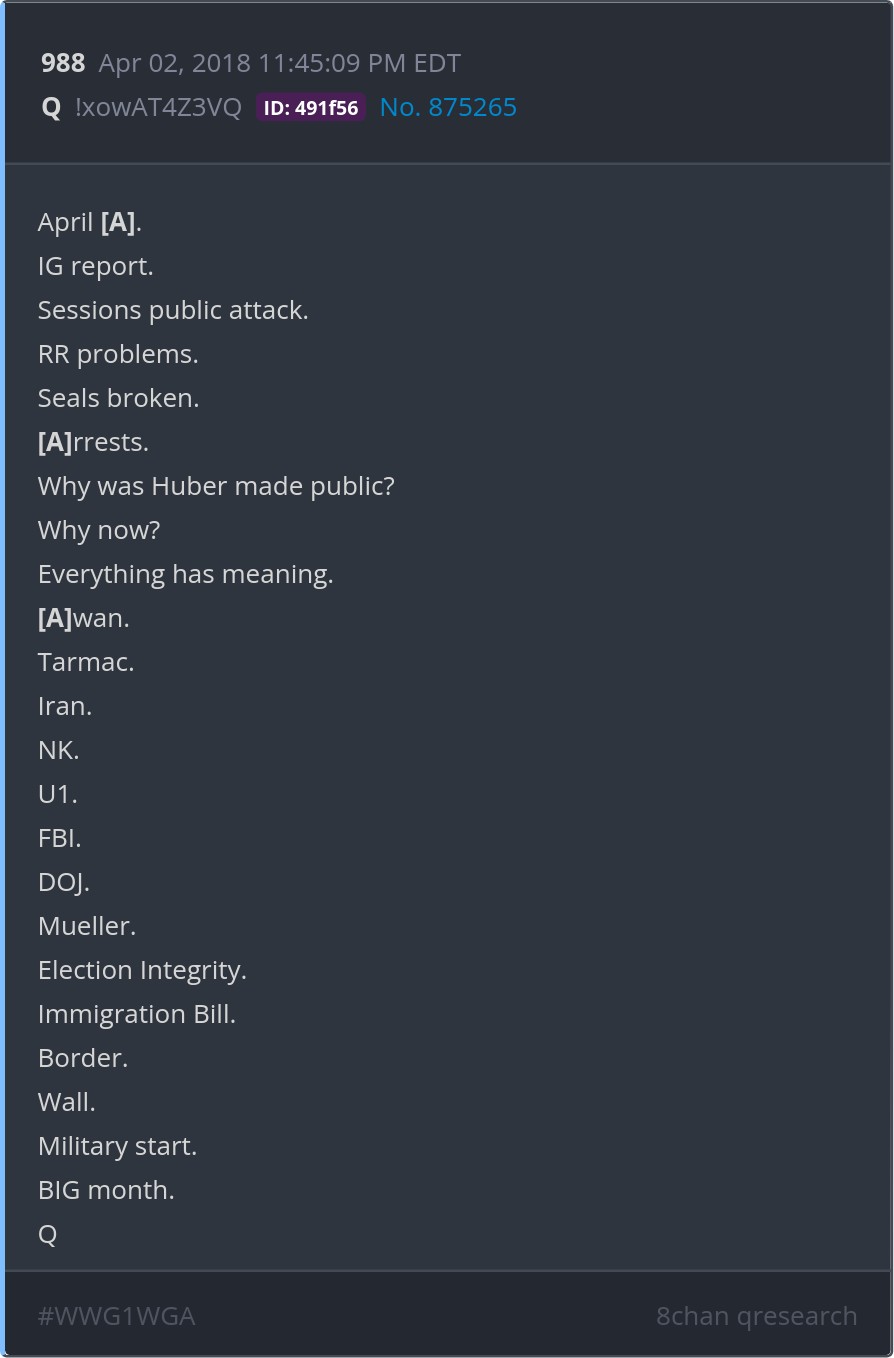894x1358 pixels.
Task: Open the No. 875265 post link
Action: tap(448, 108)
